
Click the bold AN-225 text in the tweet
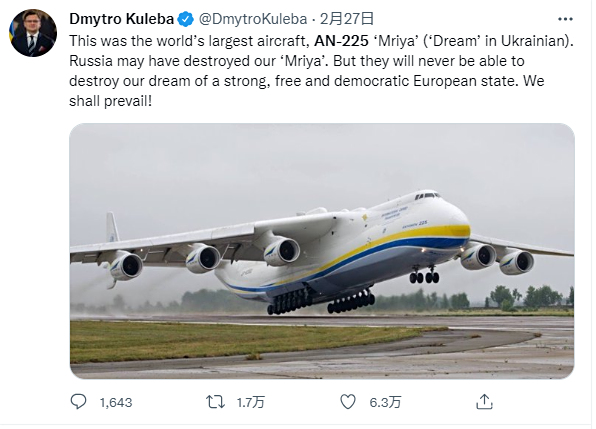341,41
